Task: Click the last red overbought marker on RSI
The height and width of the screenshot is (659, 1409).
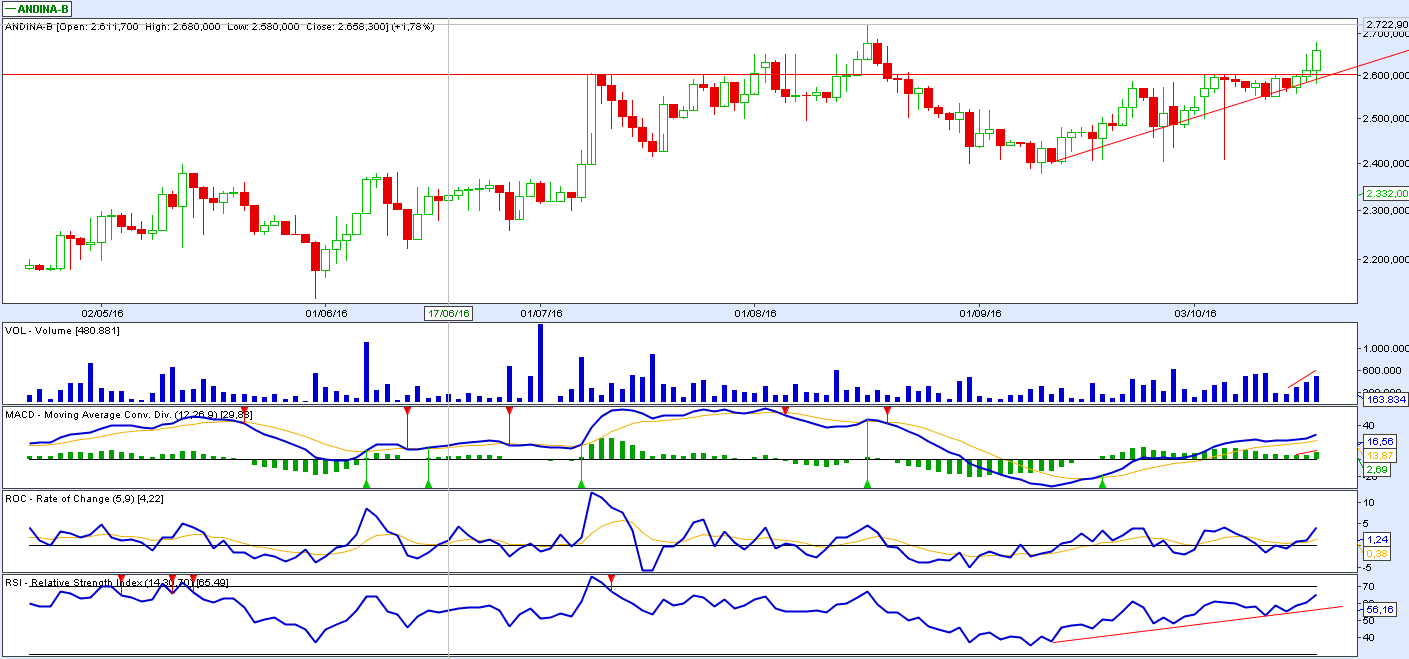Action: [x=611, y=579]
